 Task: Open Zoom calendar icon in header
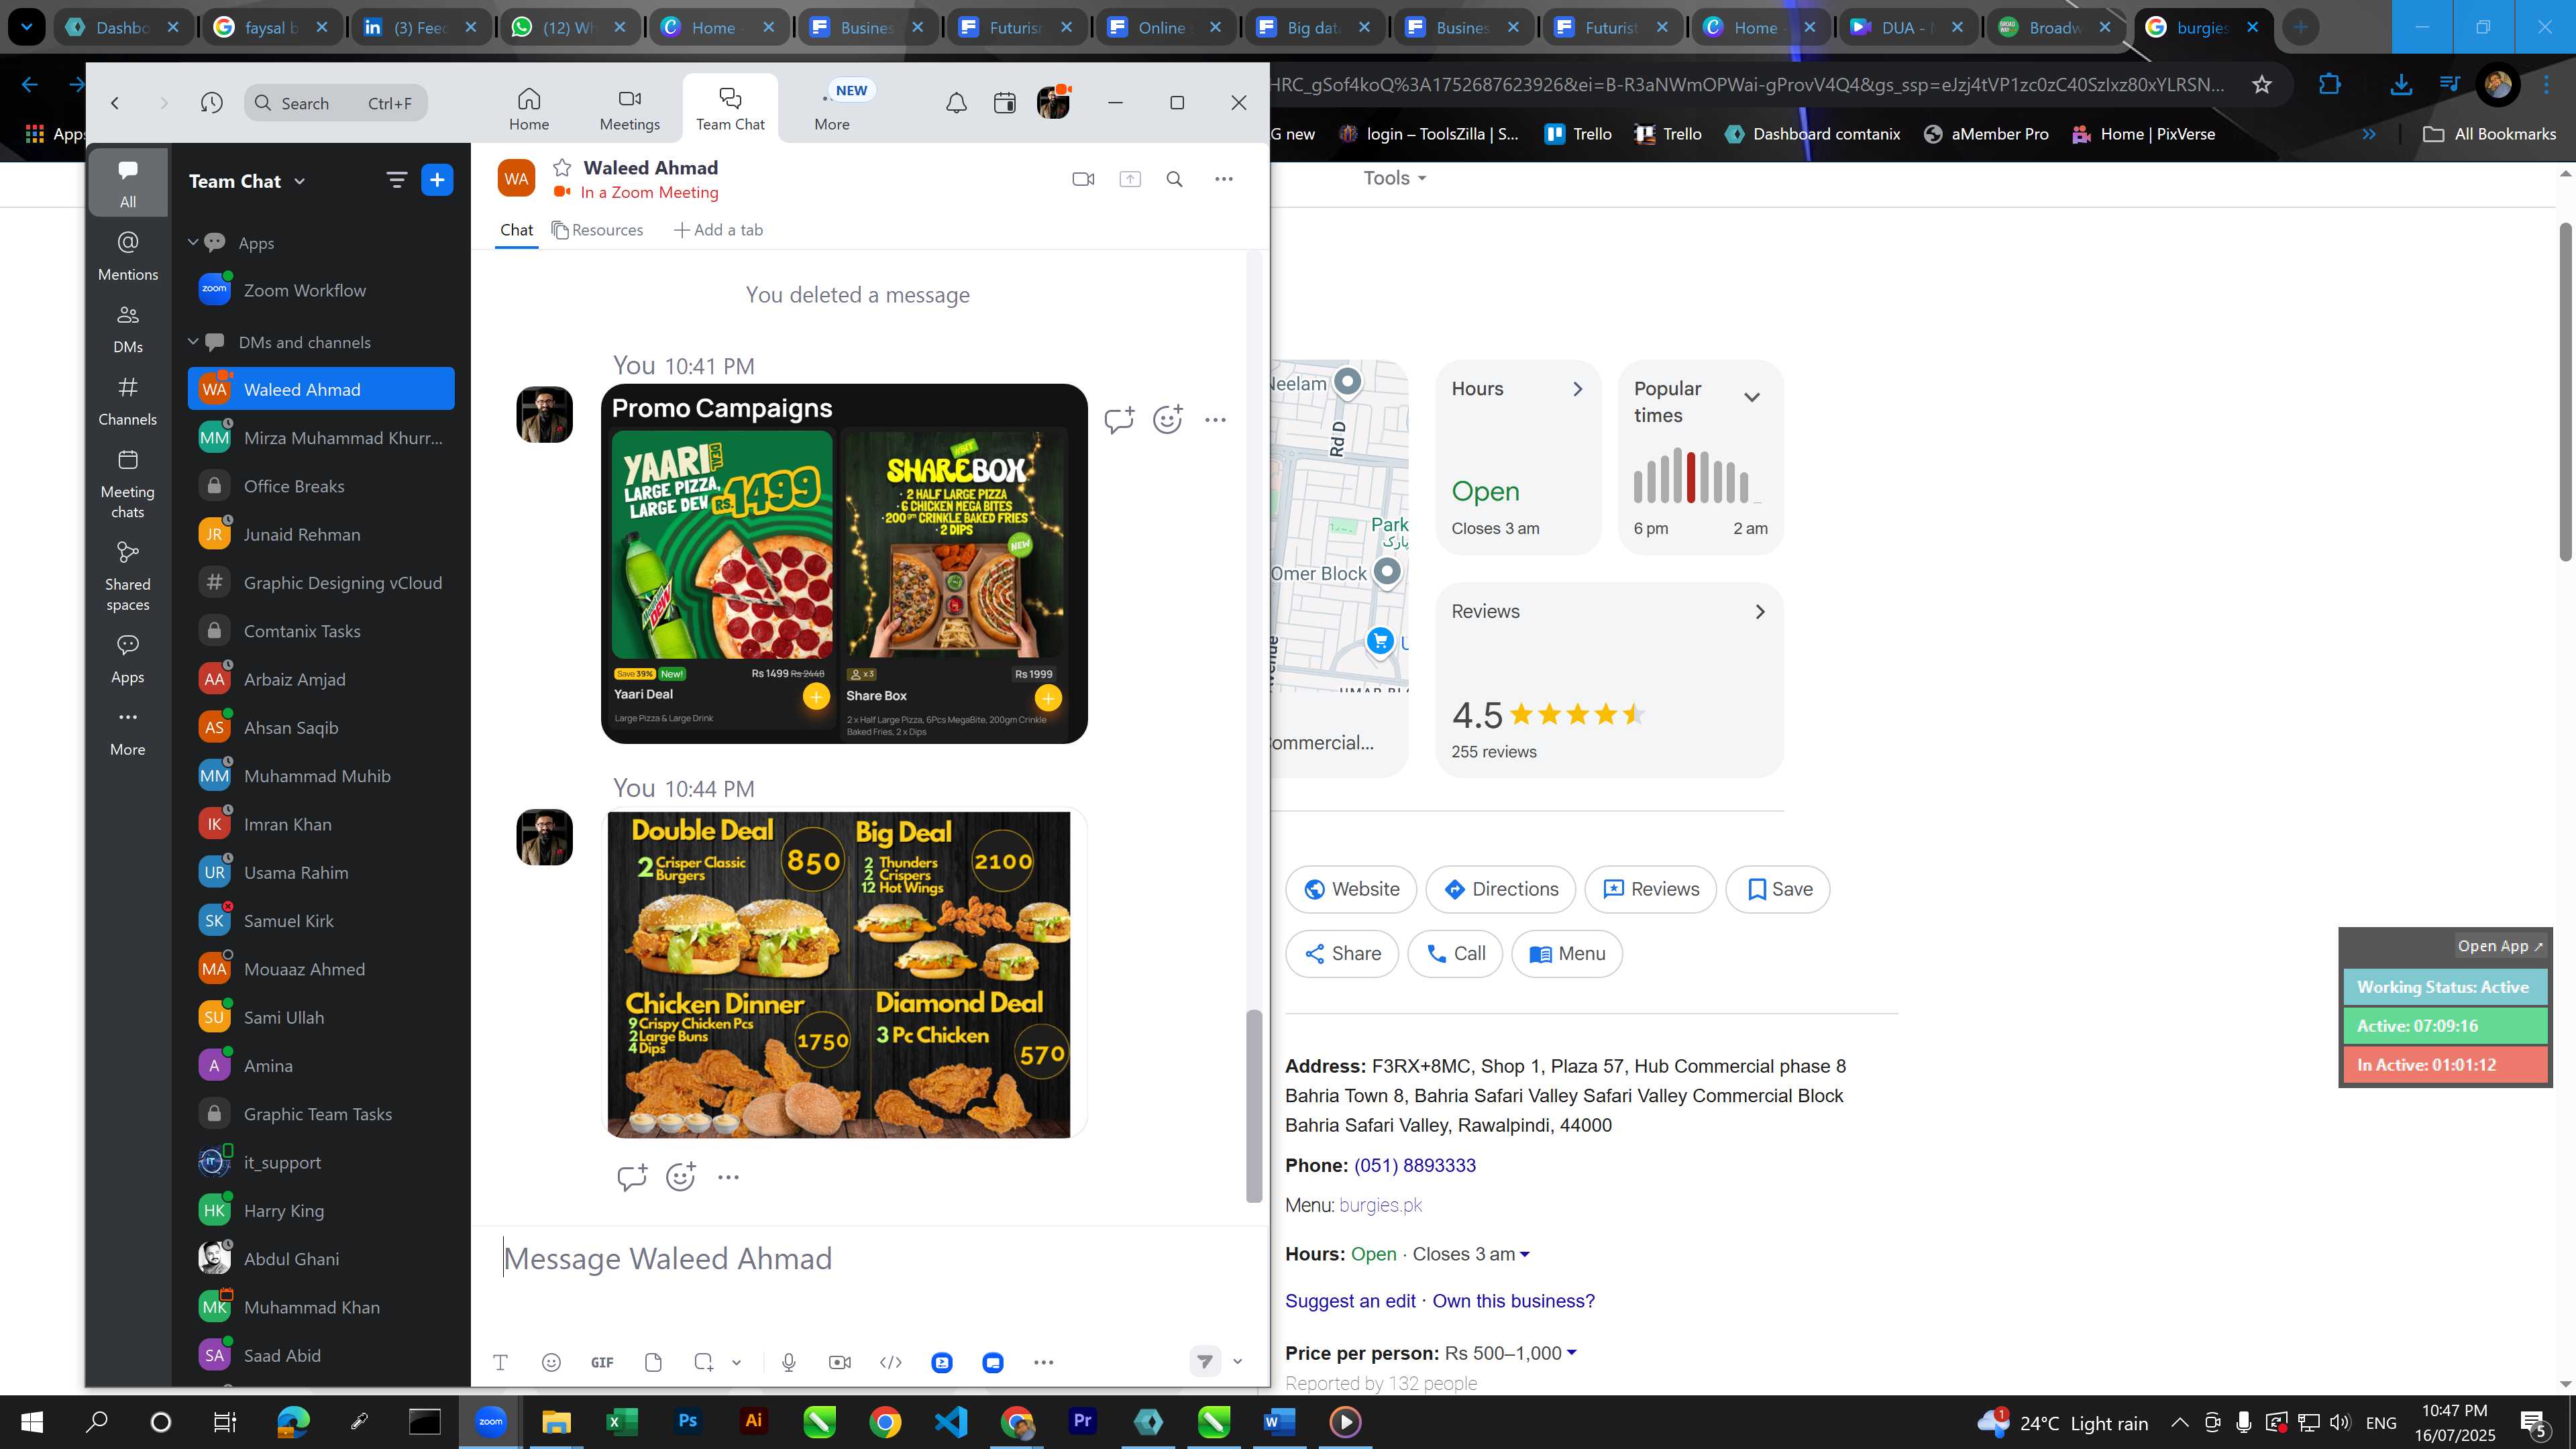1004,103
